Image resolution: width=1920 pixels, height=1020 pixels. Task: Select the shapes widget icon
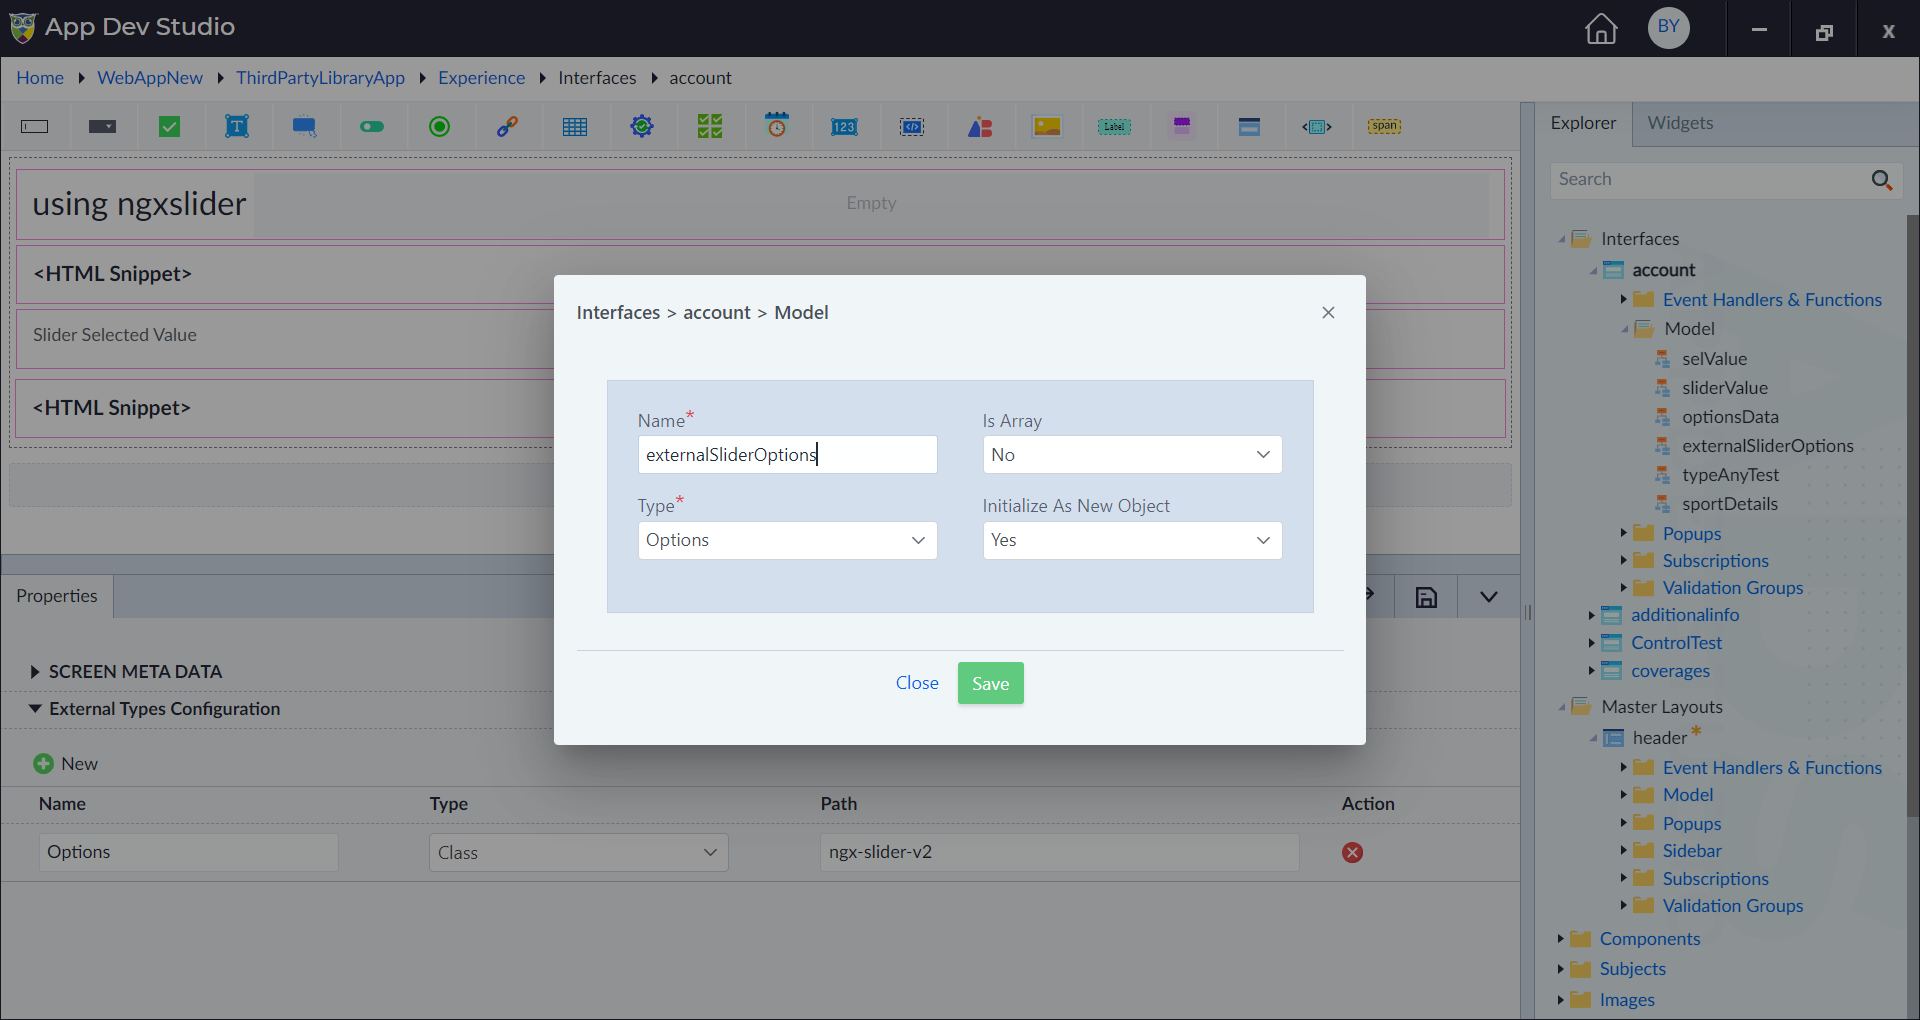980,127
